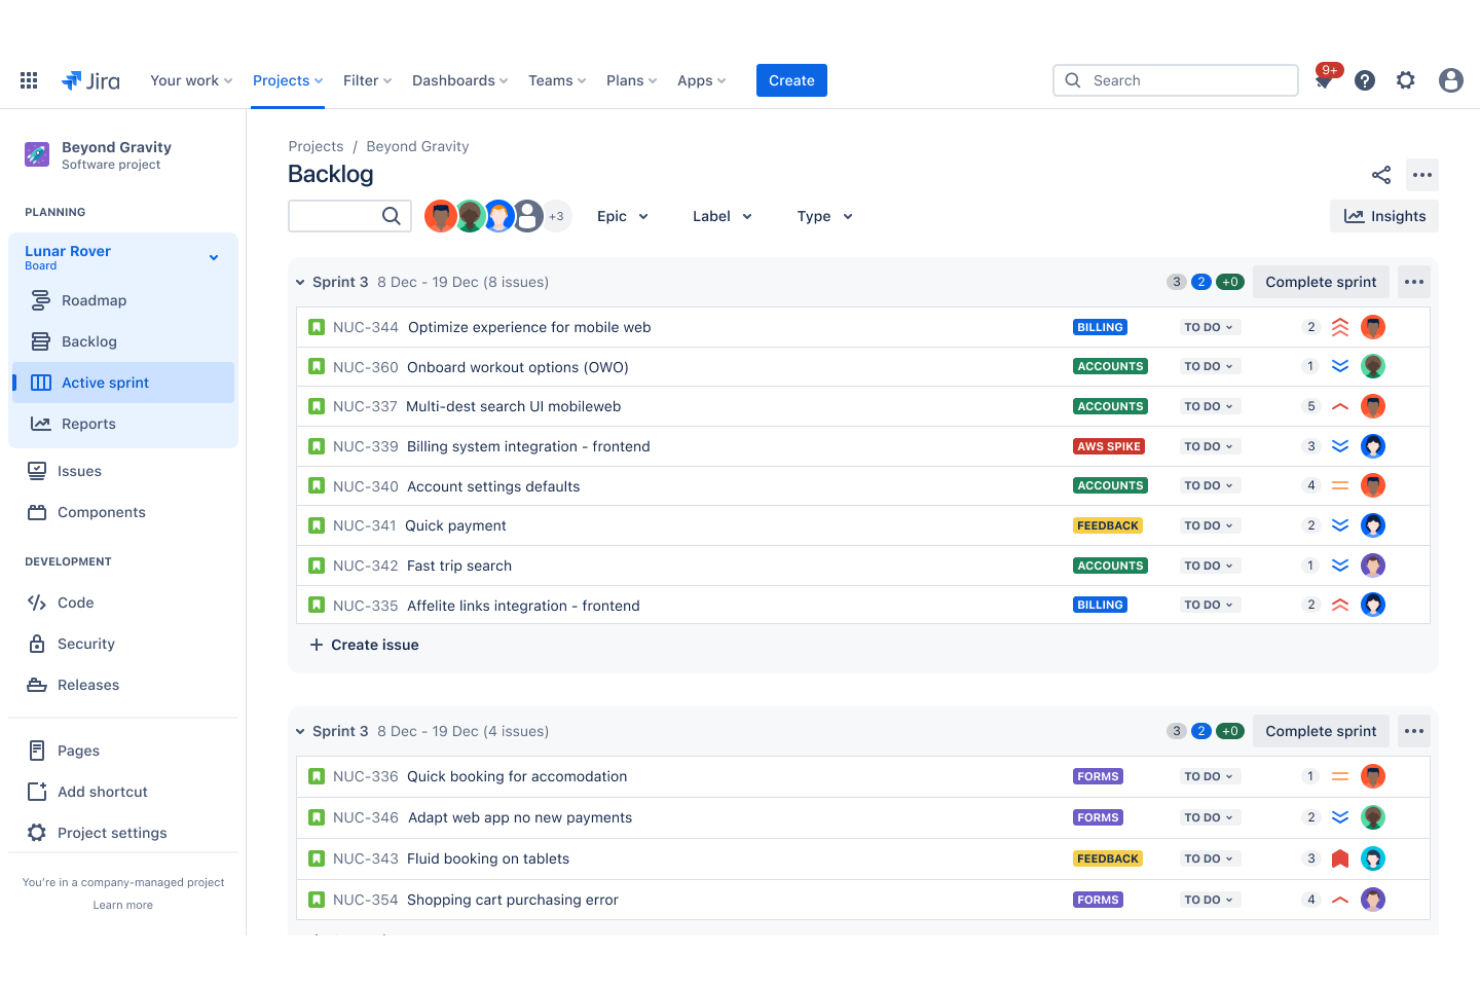
Task: Open the Epic filter dropdown
Action: [x=623, y=216]
